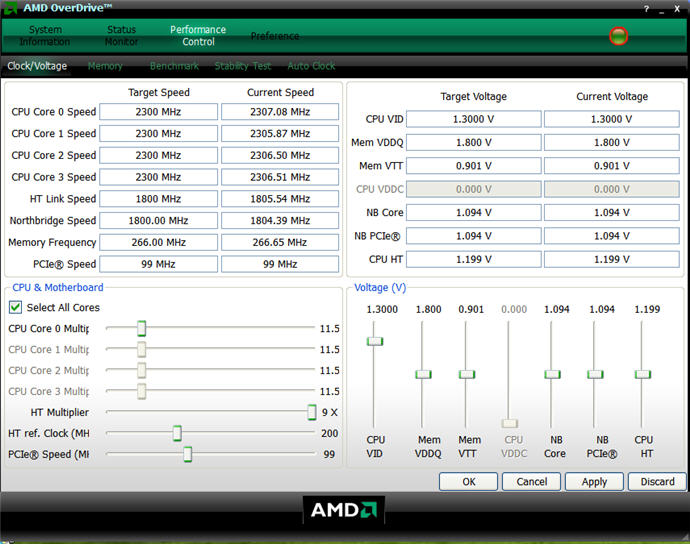Click the Memory Frequency target field
Viewport: 690px width, 544px height.
point(158,243)
